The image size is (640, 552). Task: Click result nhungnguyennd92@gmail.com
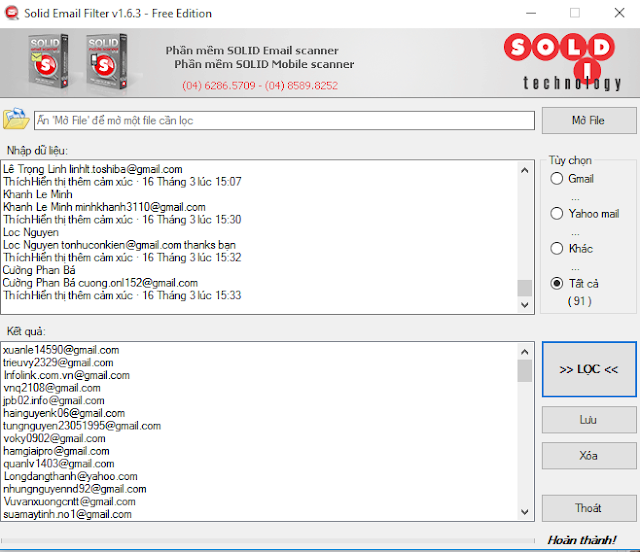coord(75,489)
